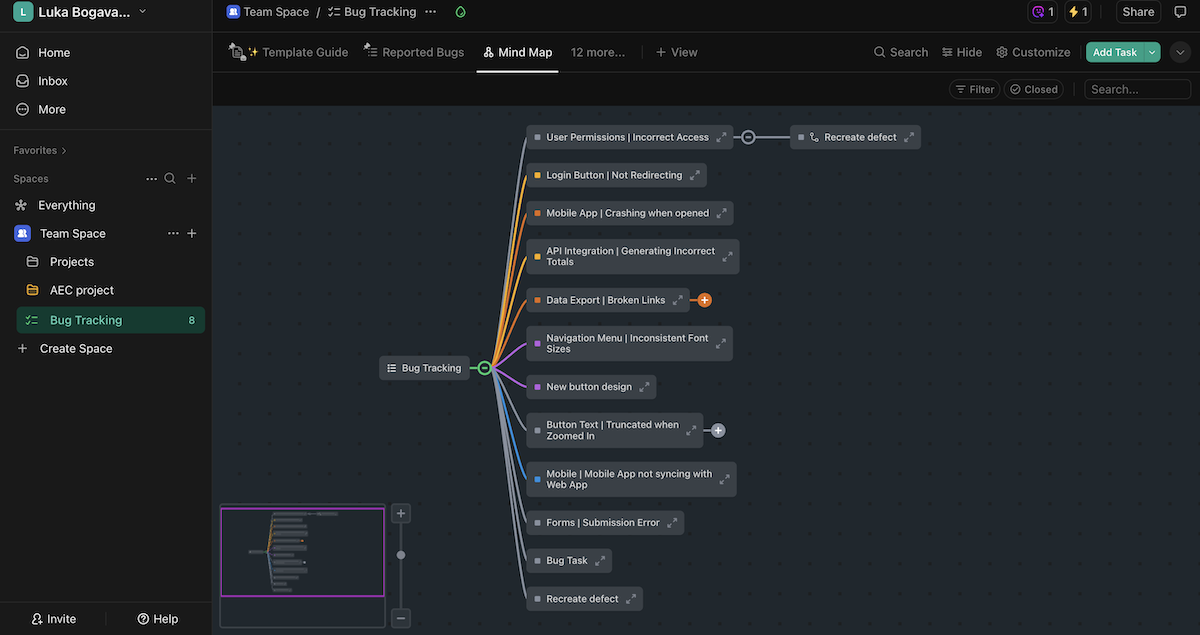Switch to the Reported Bugs tab
The height and width of the screenshot is (635, 1200).
[421, 51]
